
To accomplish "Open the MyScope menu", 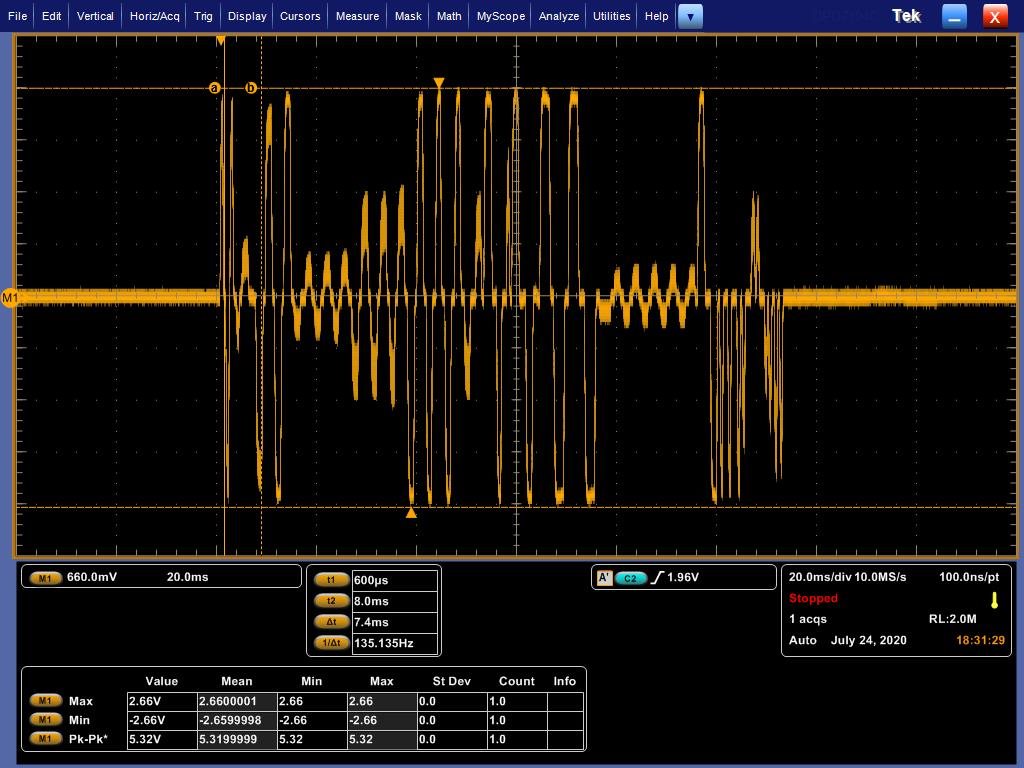I will coord(500,16).
